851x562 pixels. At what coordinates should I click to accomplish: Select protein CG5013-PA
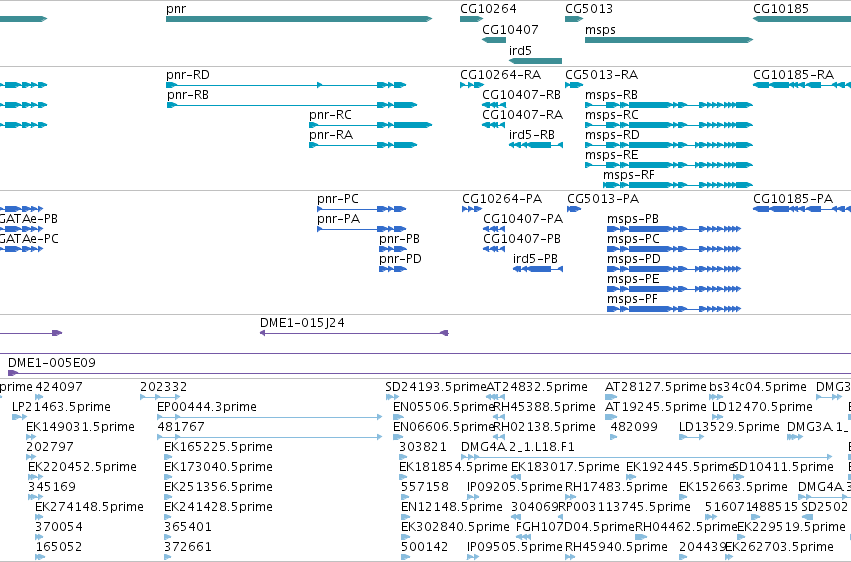pyautogui.click(x=574, y=209)
